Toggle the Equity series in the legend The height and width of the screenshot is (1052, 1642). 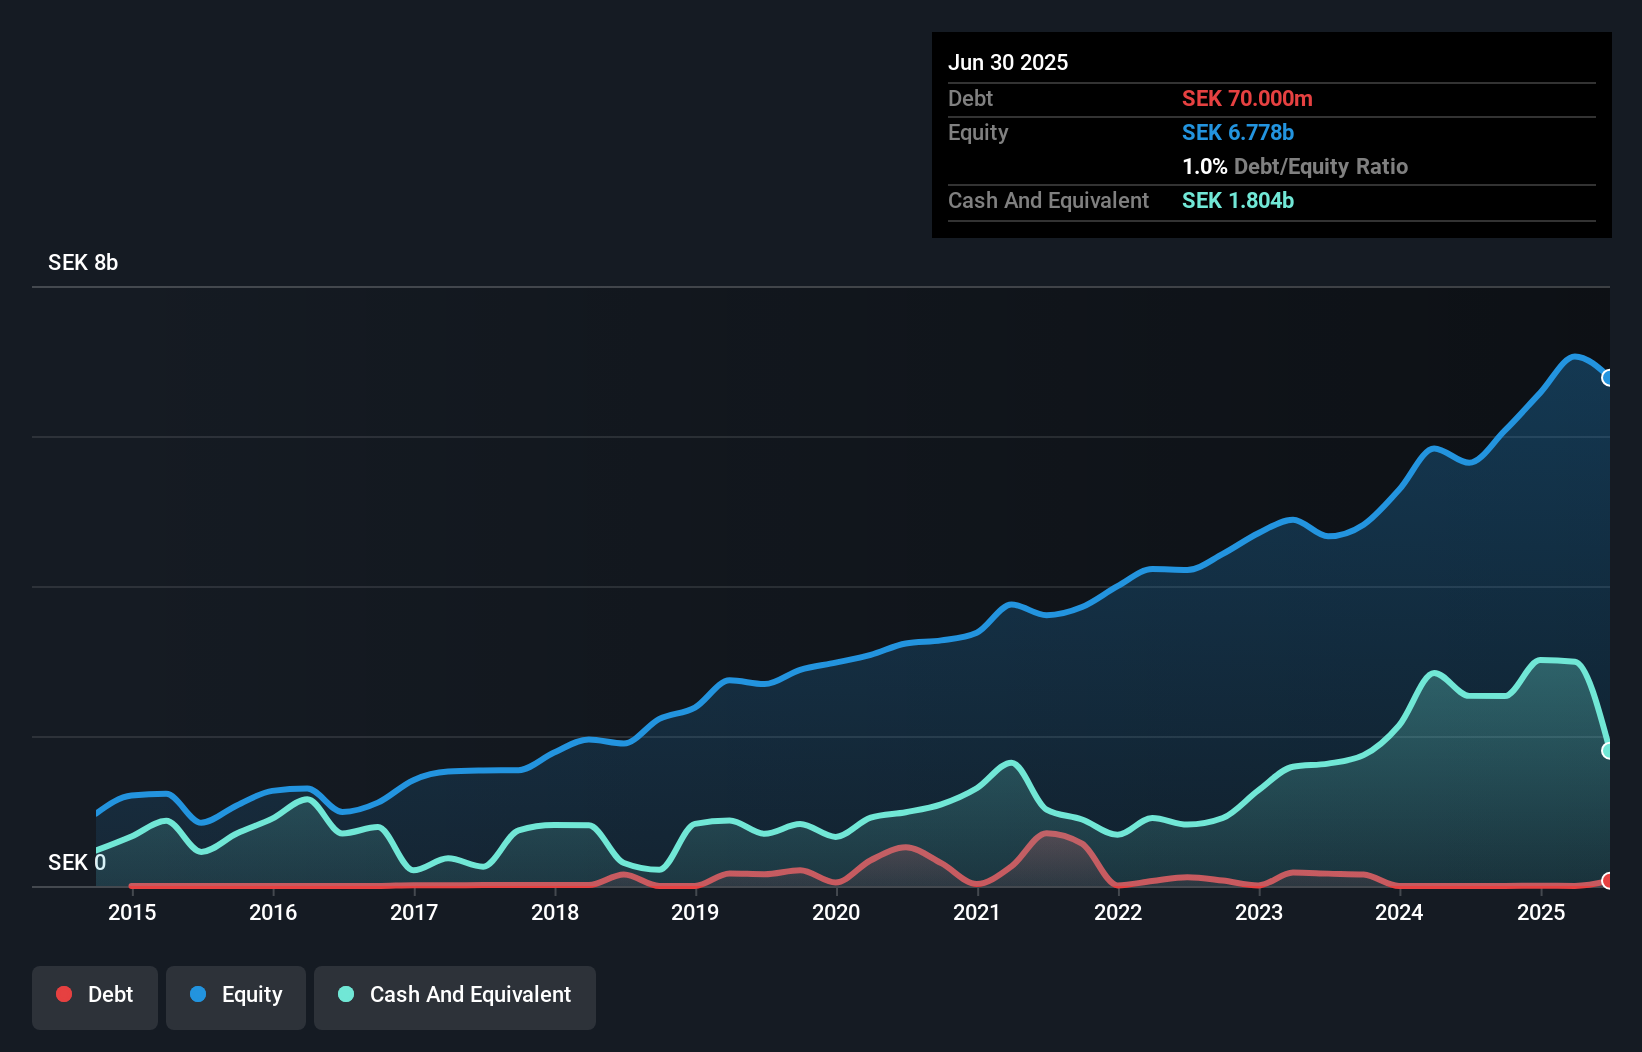coord(236,995)
